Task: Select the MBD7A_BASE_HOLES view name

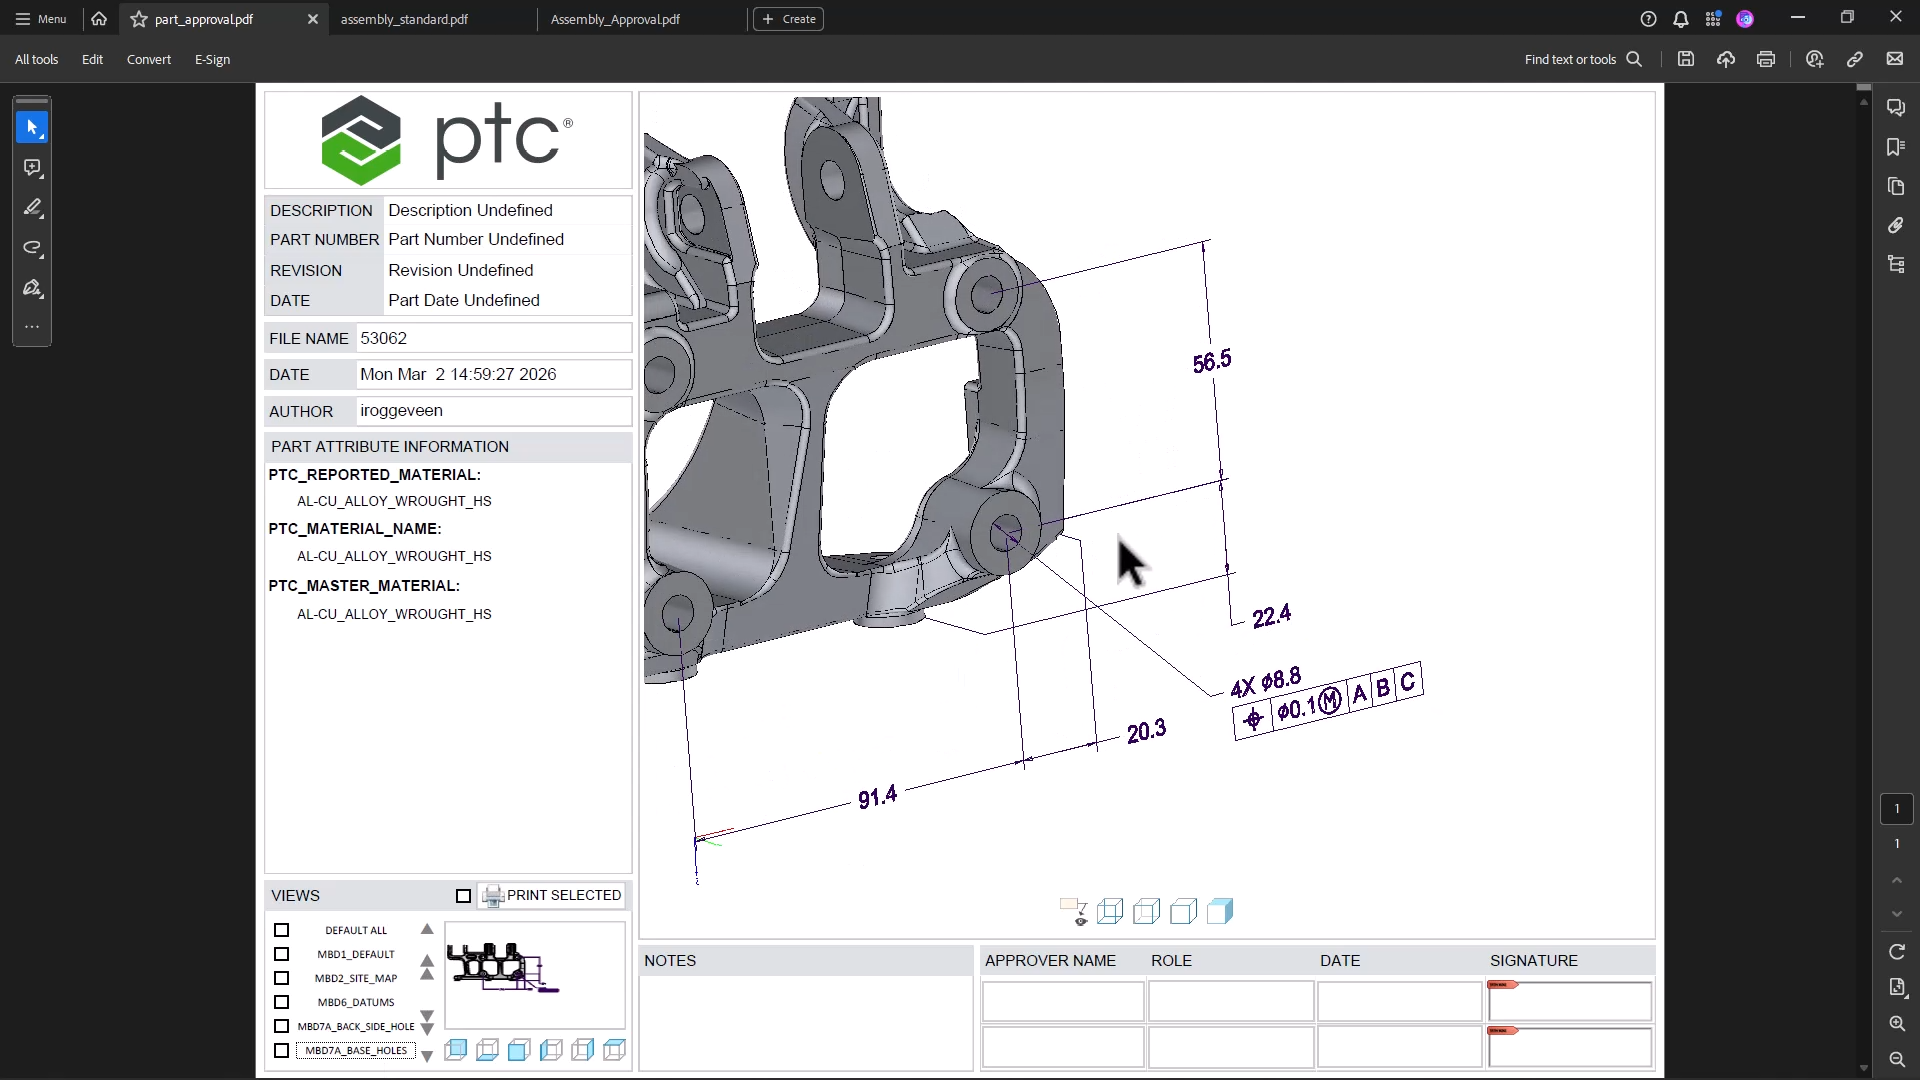Action: tap(356, 1051)
